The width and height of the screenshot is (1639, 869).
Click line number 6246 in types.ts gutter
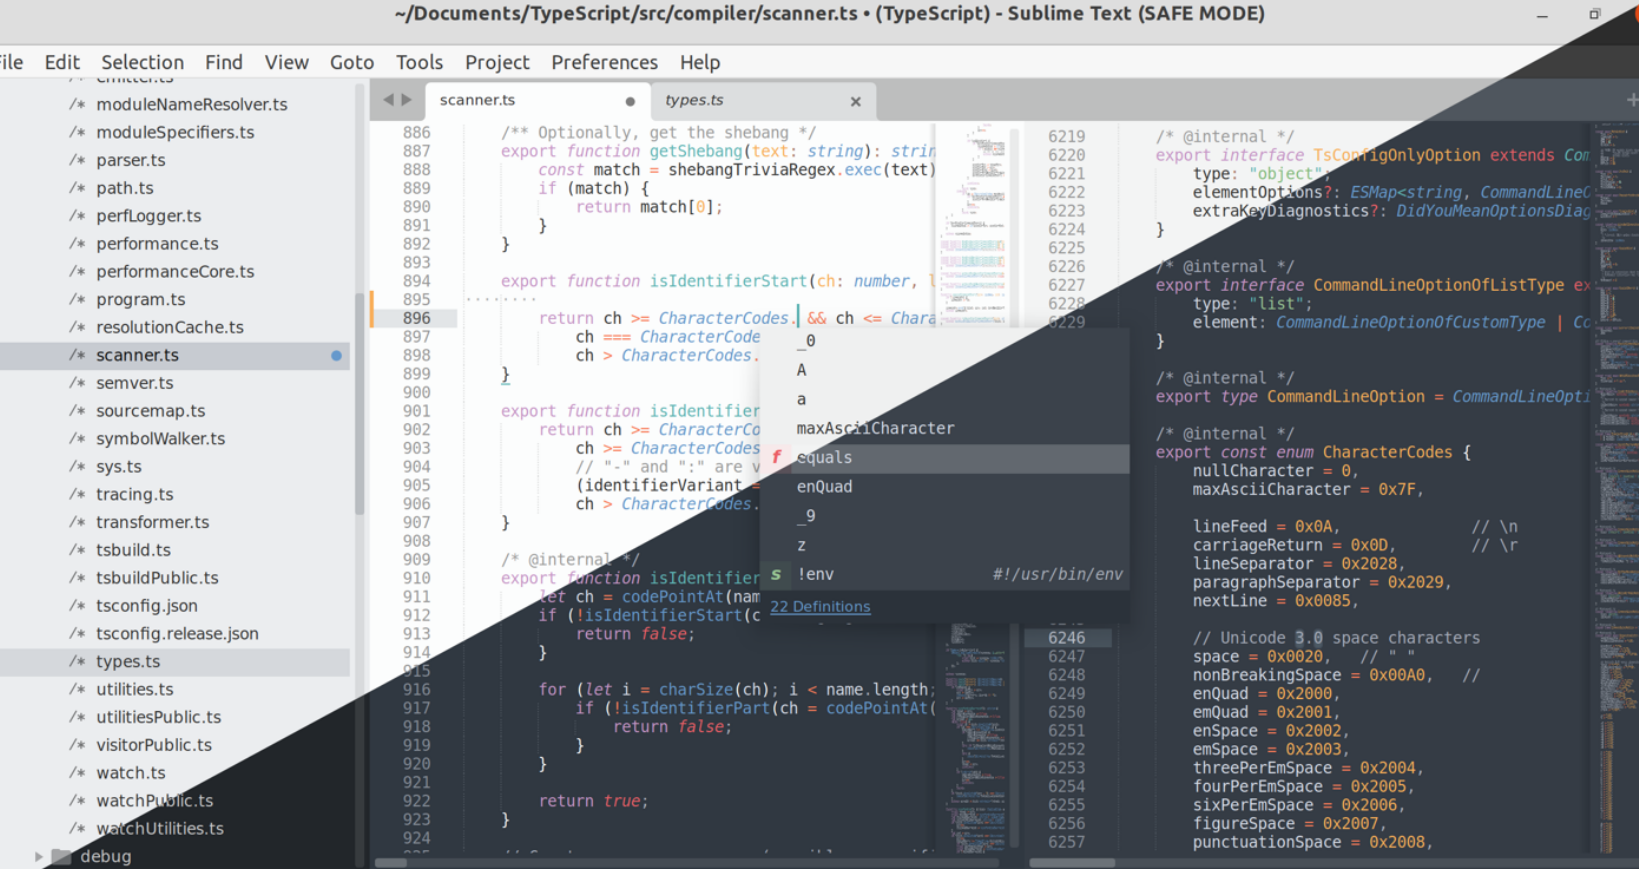pos(1066,638)
